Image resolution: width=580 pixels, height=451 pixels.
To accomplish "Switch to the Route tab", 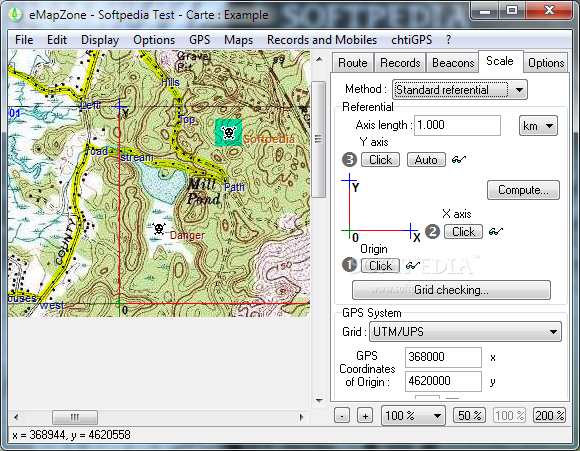I will (353, 63).
